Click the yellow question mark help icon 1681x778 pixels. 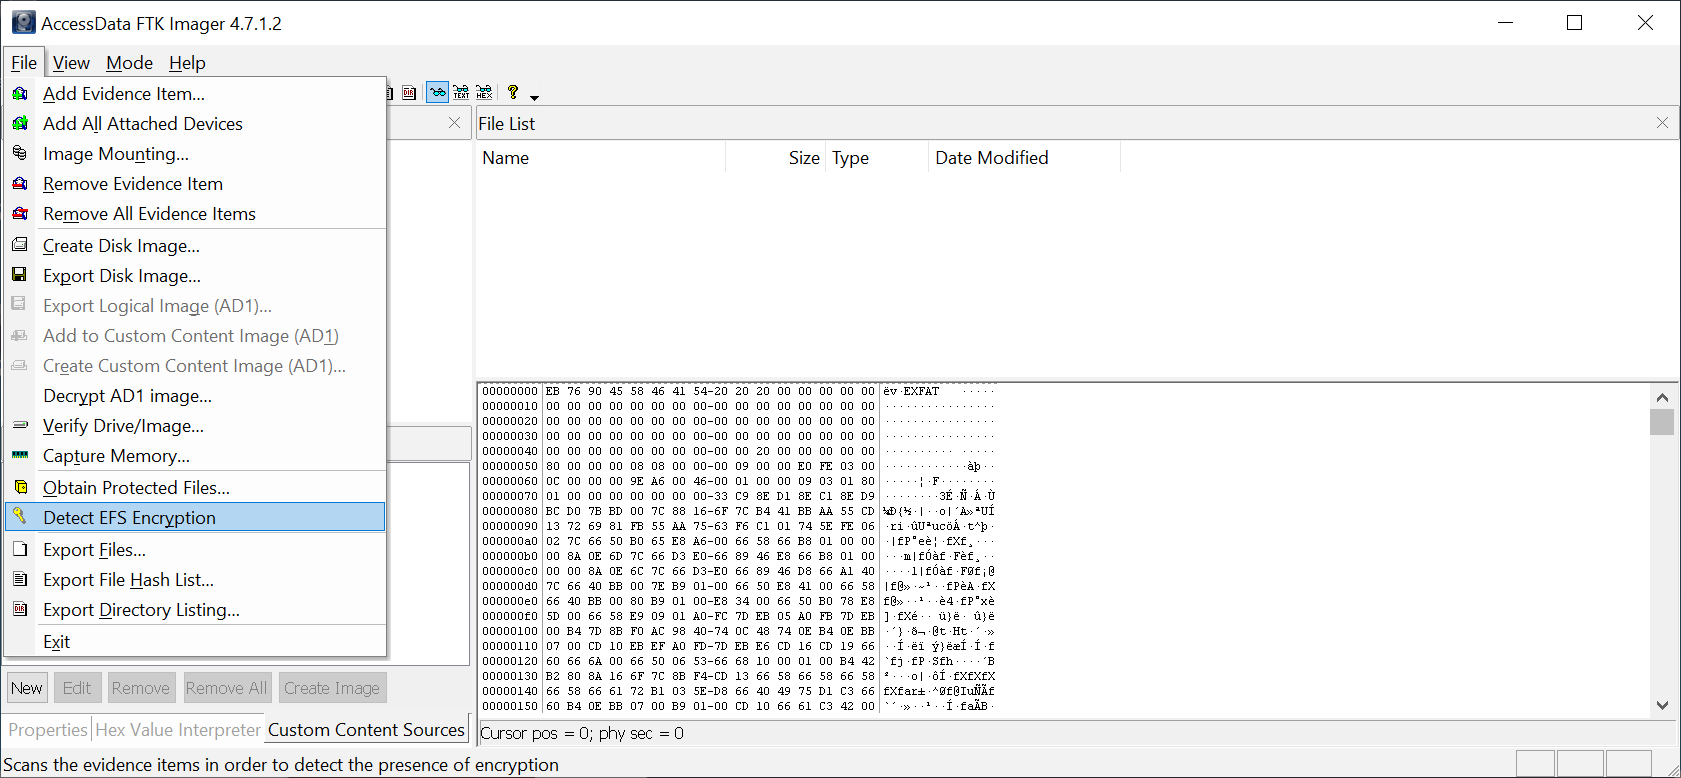pyautogui.click(x=513, y=92)
